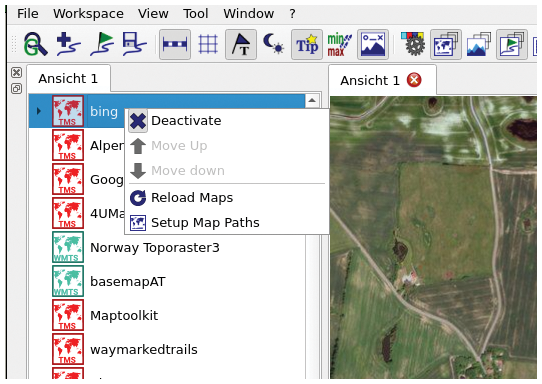The height and width of the screenshot is (384, 542).
Task: Open the File menu
Action: point(28,14)
